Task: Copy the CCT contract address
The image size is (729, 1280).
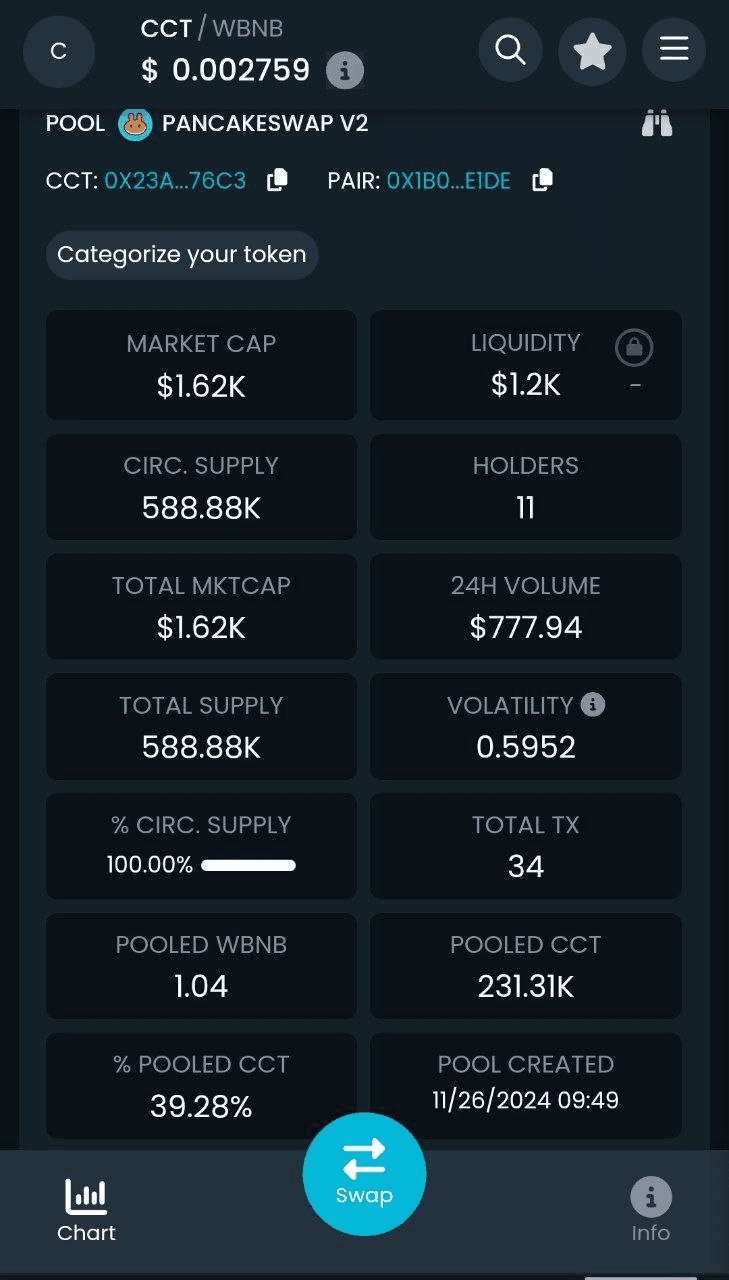Action: [277, 180]
